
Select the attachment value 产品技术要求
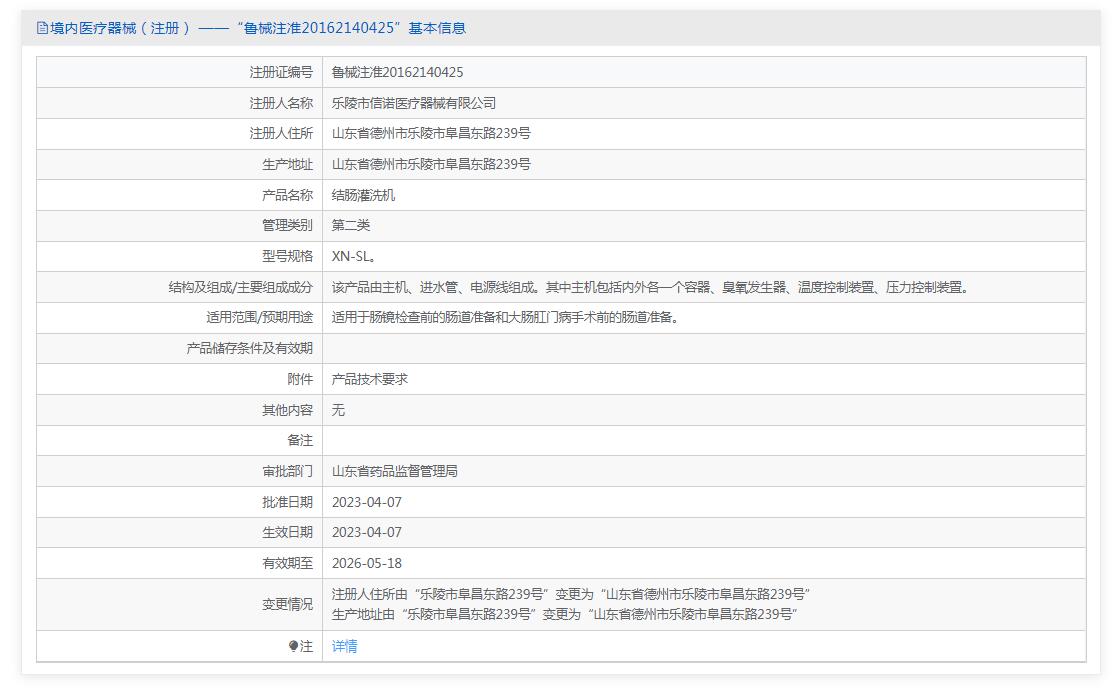[x=370, y=379]
